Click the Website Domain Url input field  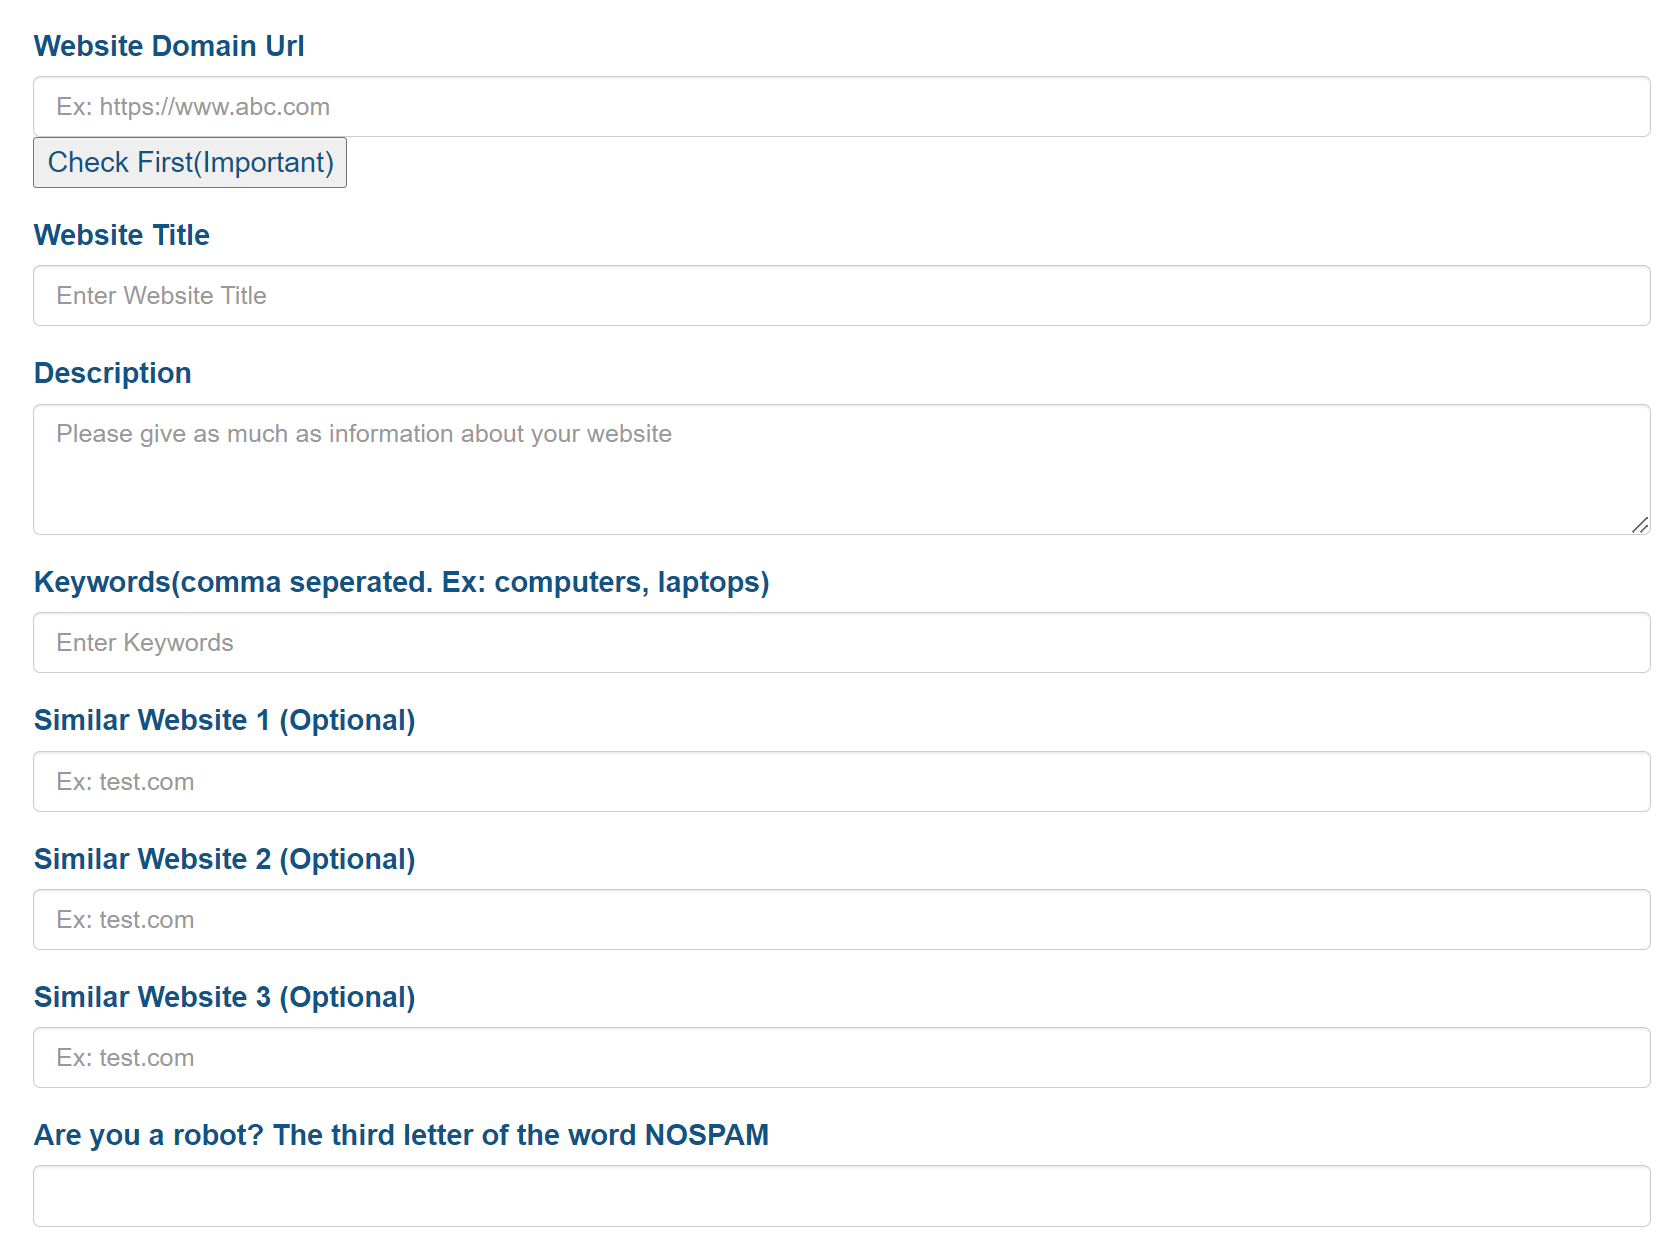click(x=840, y=107)
